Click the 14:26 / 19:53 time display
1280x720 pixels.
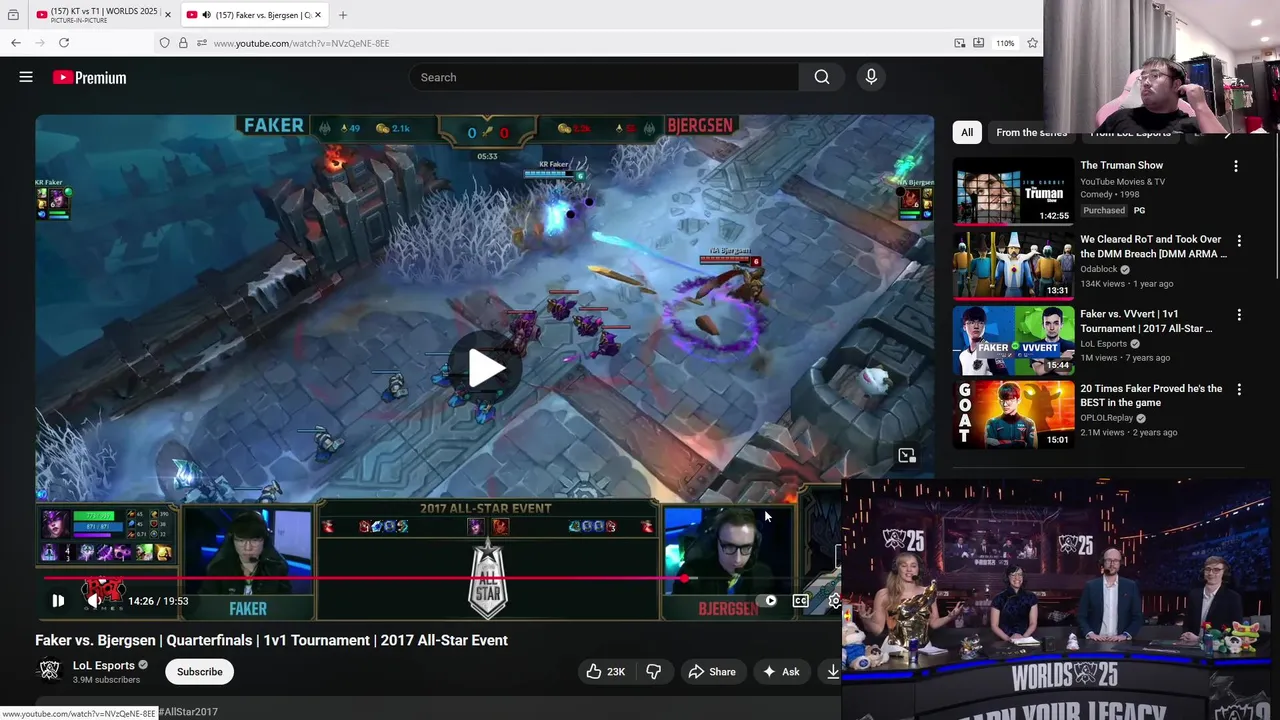[x=158, y=601]
